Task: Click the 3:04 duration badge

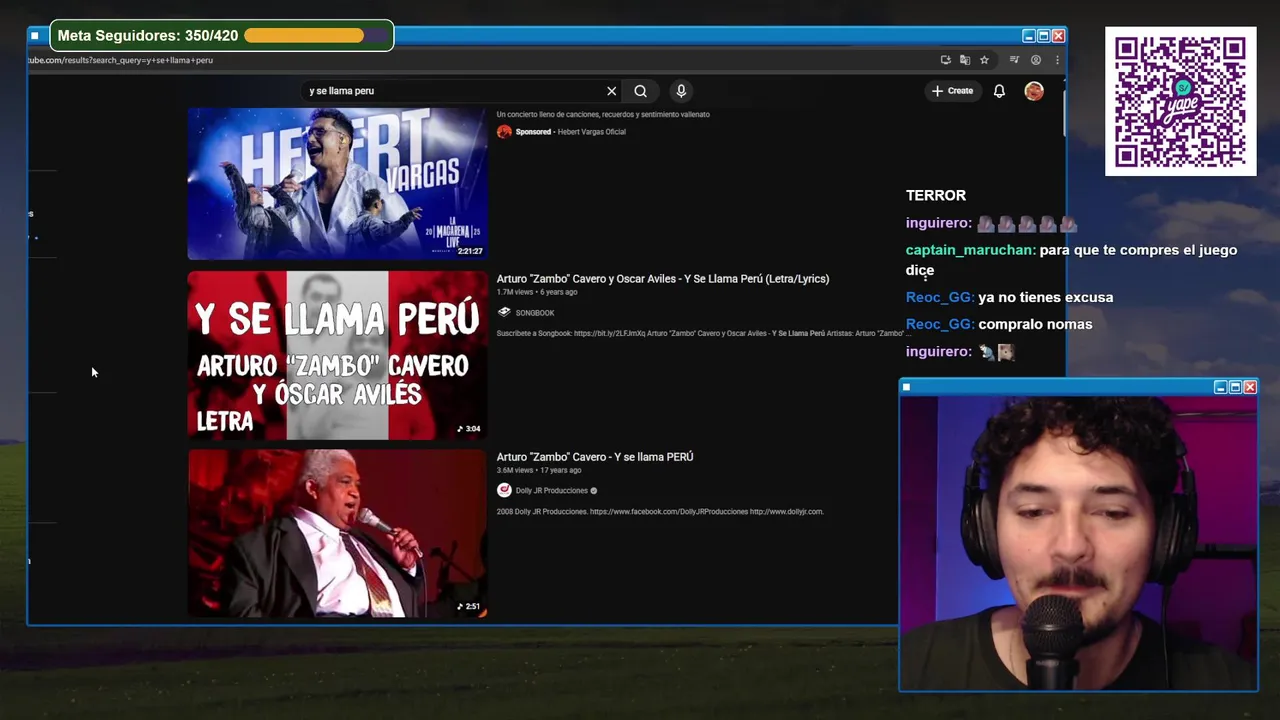Action: point(469,429)
